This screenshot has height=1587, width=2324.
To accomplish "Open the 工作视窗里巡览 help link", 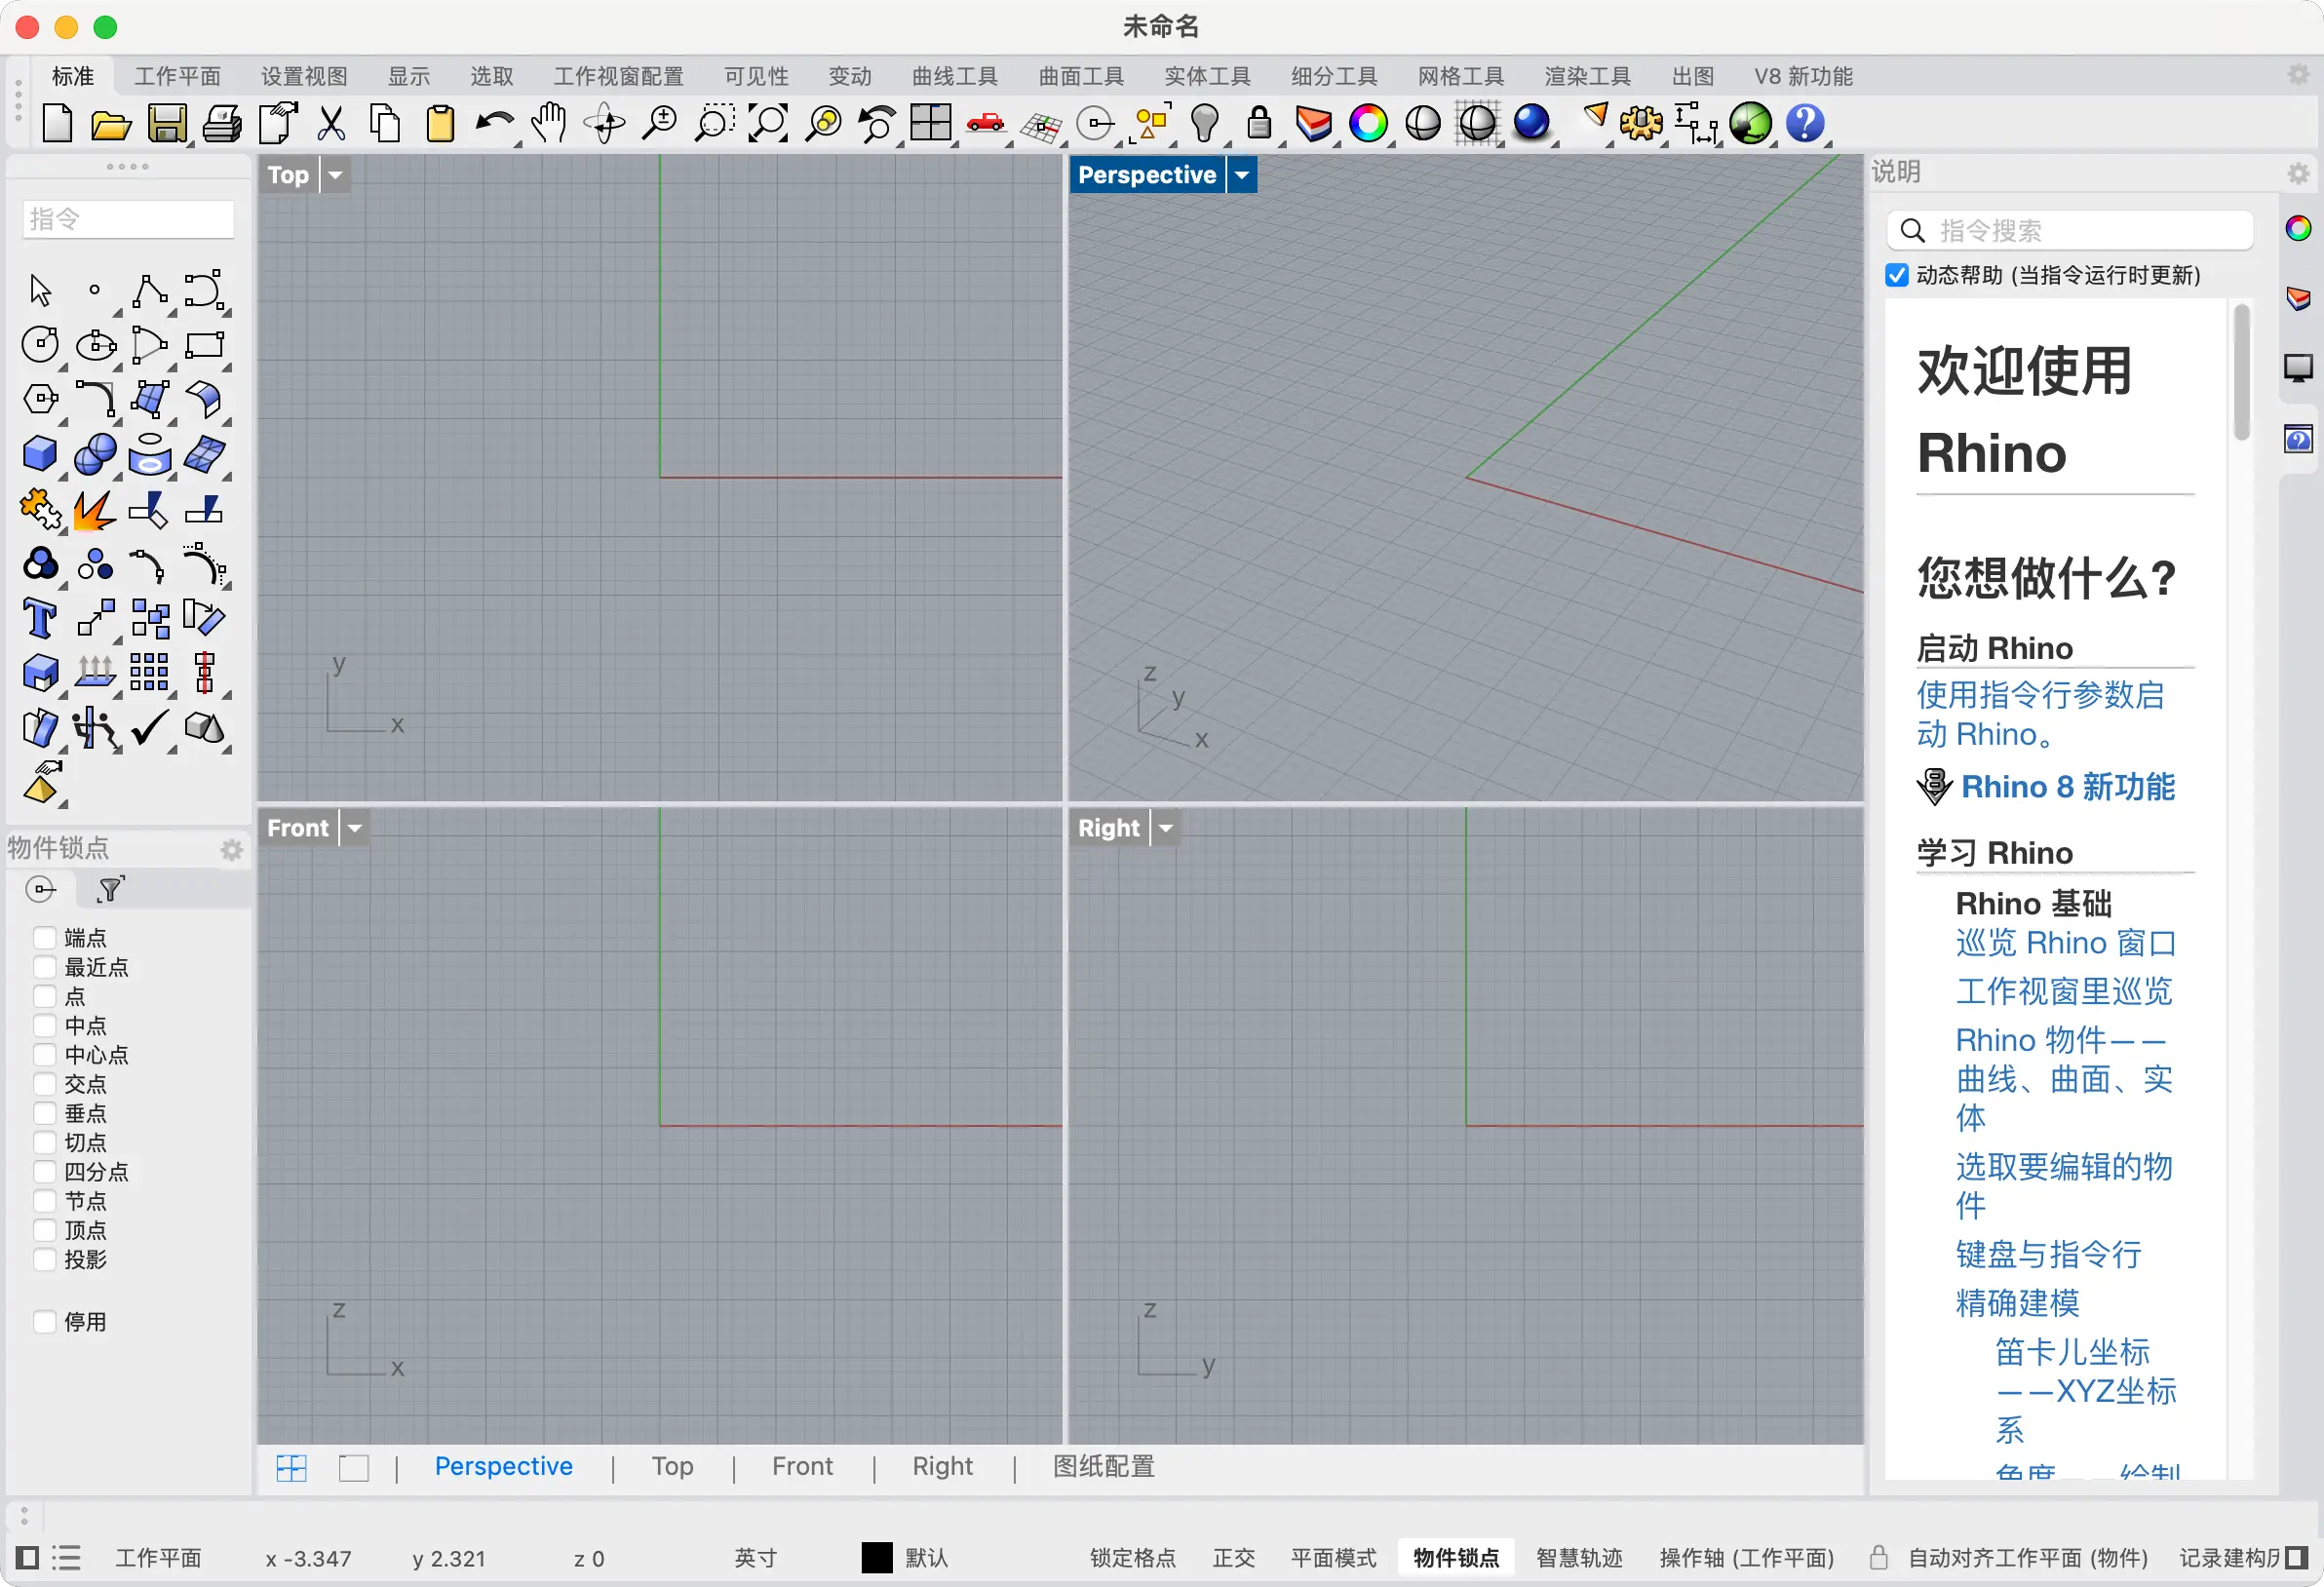I will tap(2064, 991).
